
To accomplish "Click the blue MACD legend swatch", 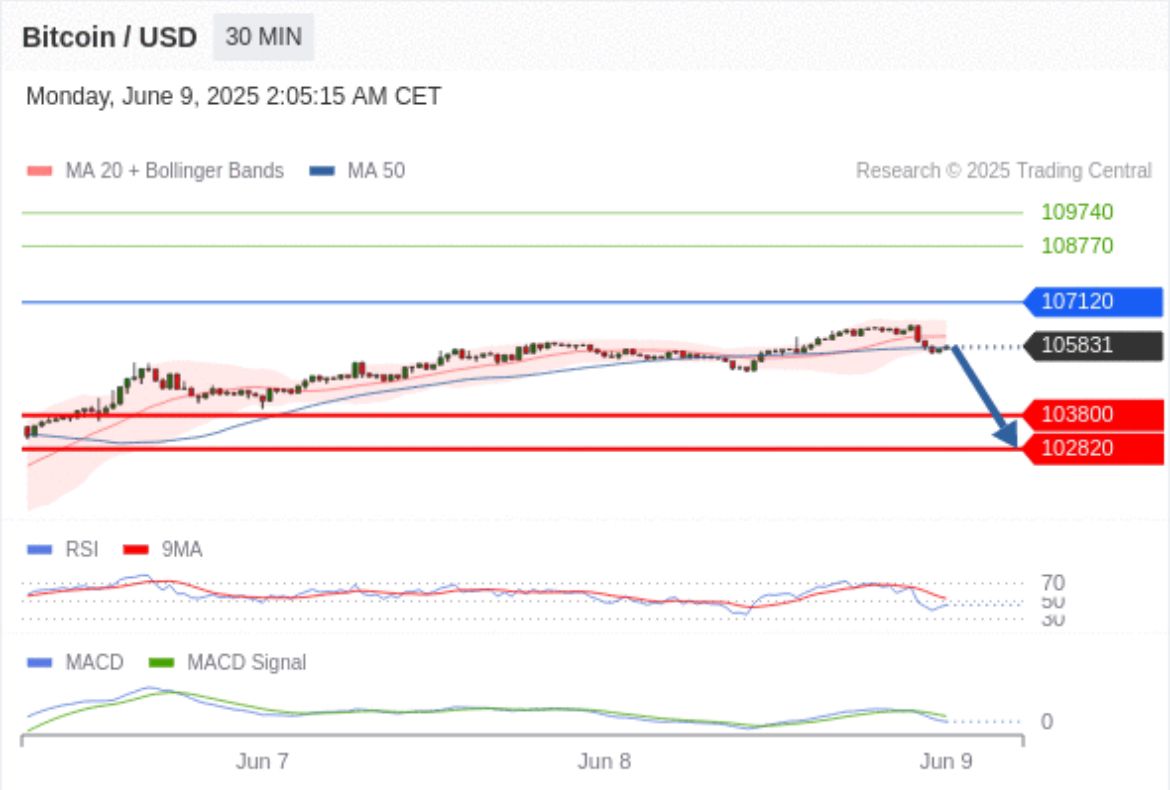I will click(x=39, y=662).
